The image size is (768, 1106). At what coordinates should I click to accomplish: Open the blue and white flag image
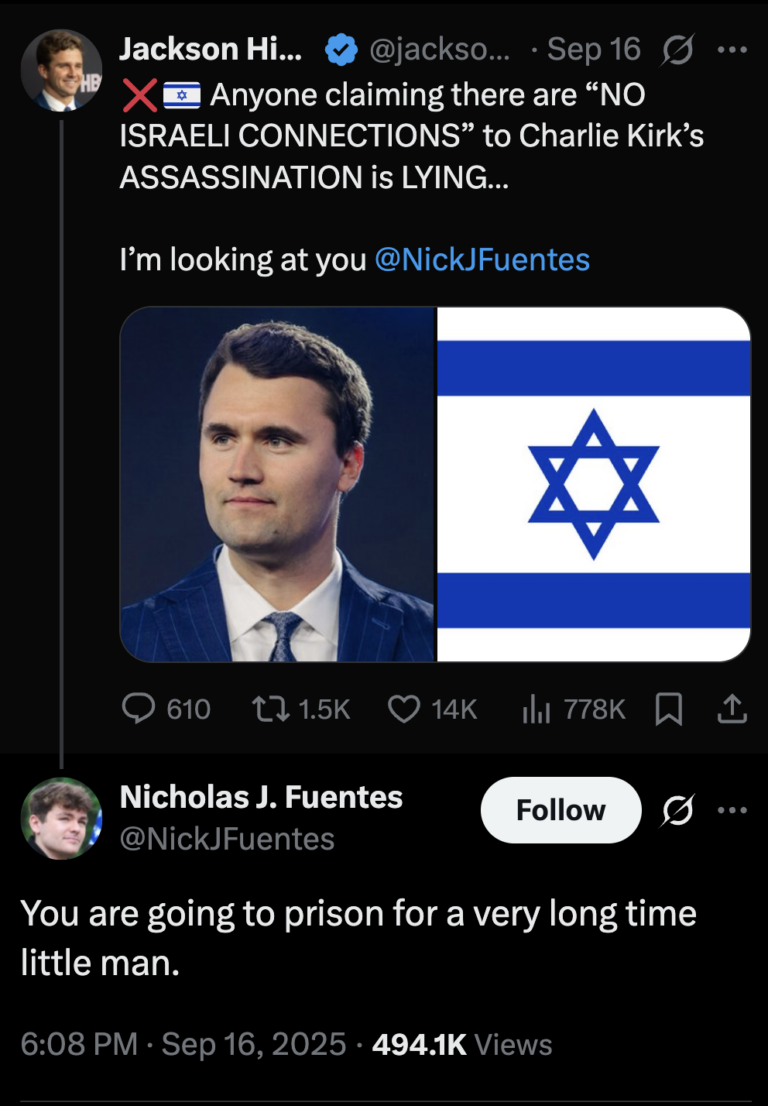point(594,484)
